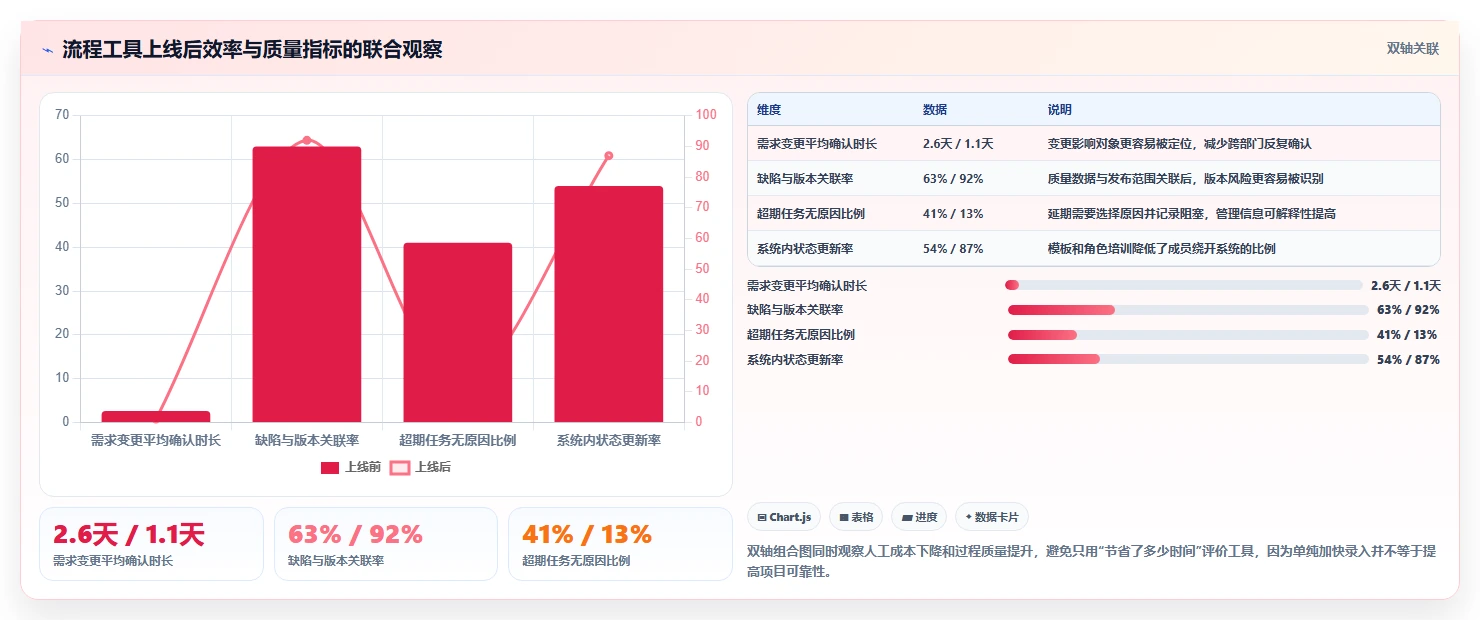Viewport: 1480px width, 620px height.
Task: Click the 维度 column header
Action: click(x=769, y=109)
